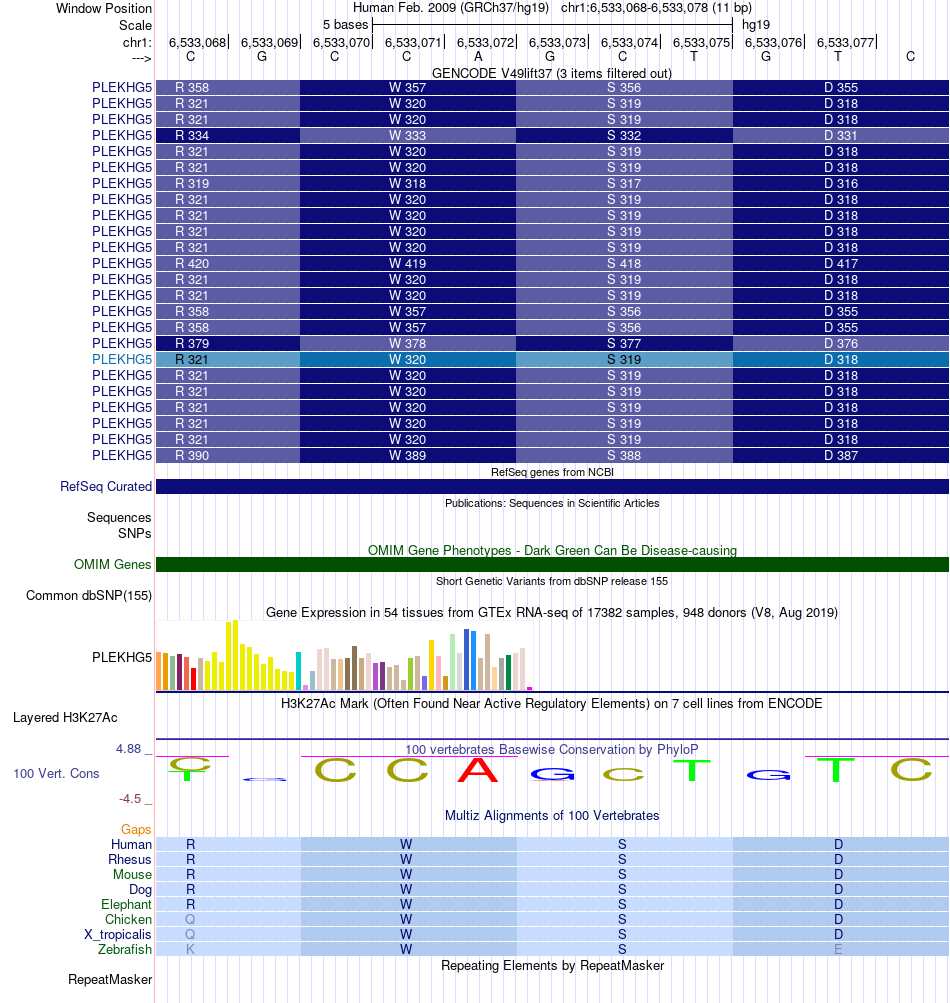The width and height of the screenshot is (950, 1003).
Task: Click base 'A' in the sequence ruler
Action: [478, 56]
